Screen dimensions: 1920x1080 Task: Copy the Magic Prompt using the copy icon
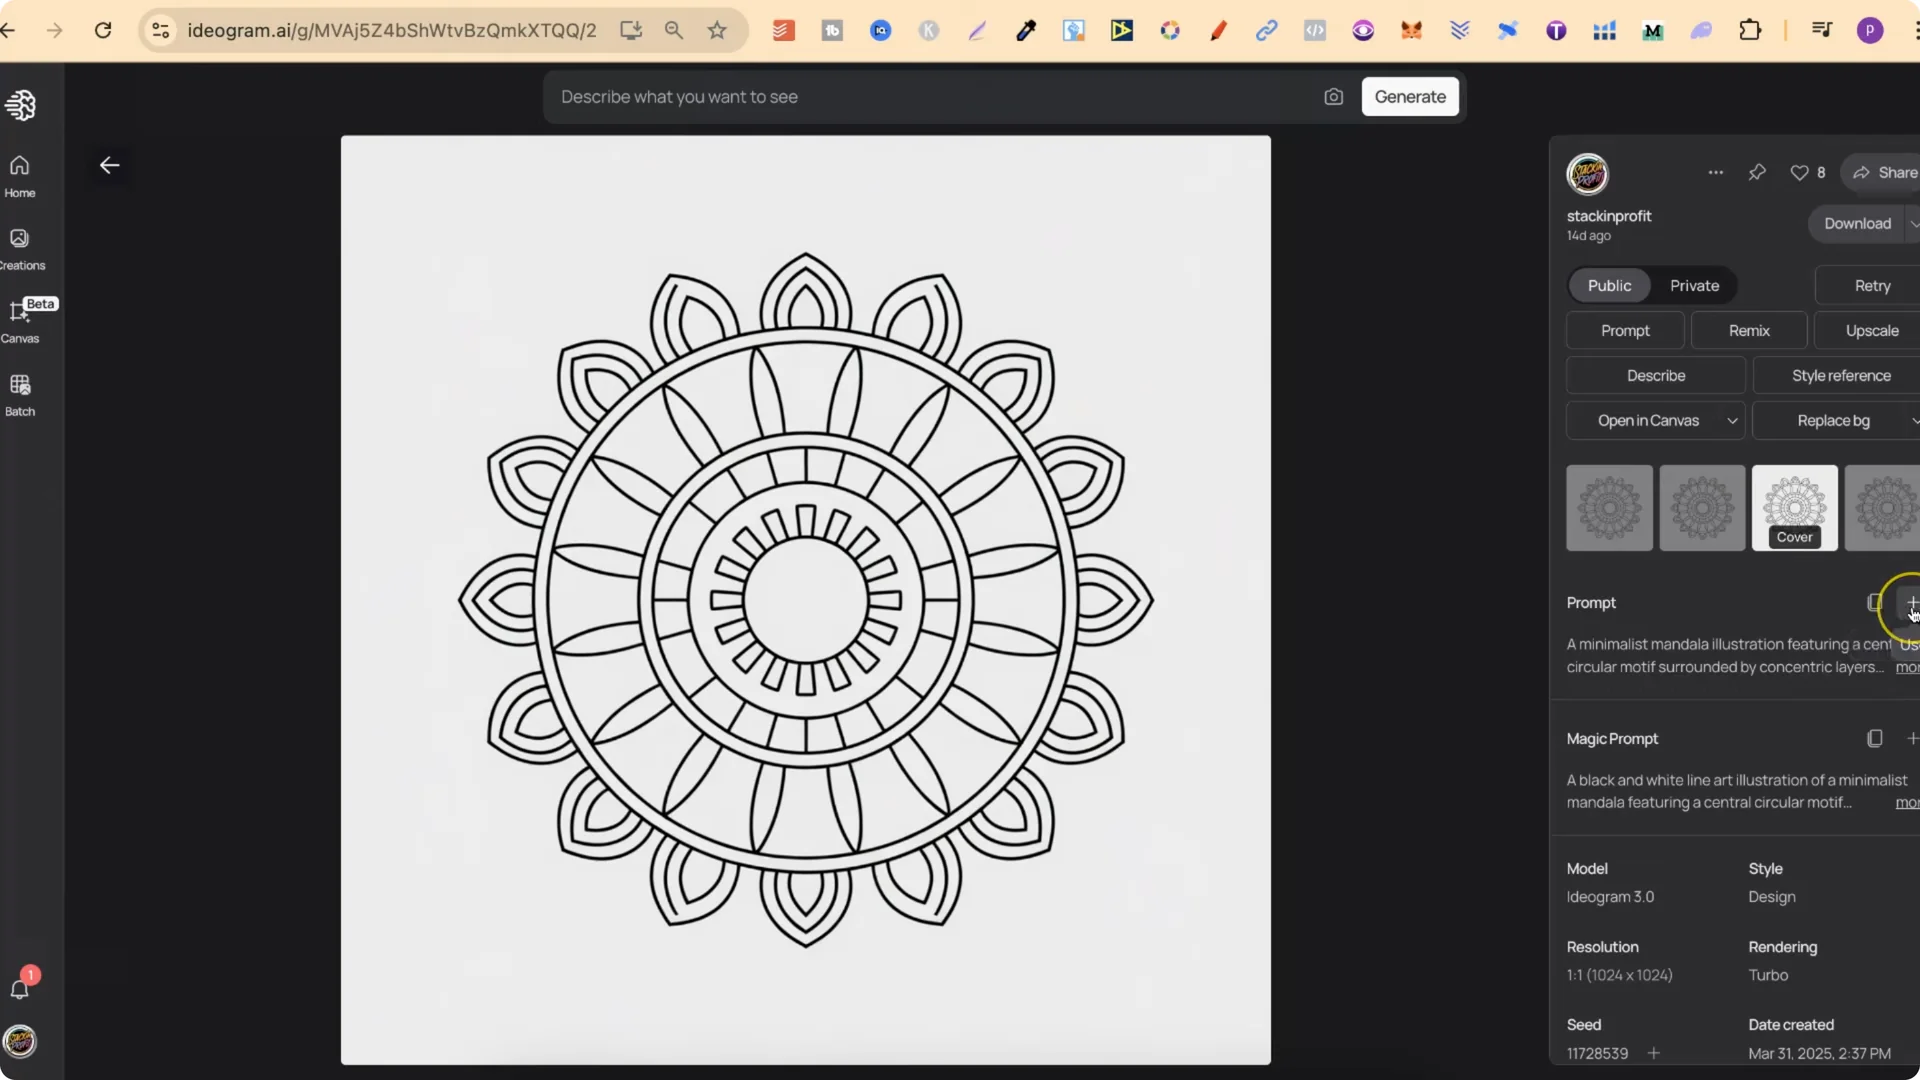pos(1874,738)
